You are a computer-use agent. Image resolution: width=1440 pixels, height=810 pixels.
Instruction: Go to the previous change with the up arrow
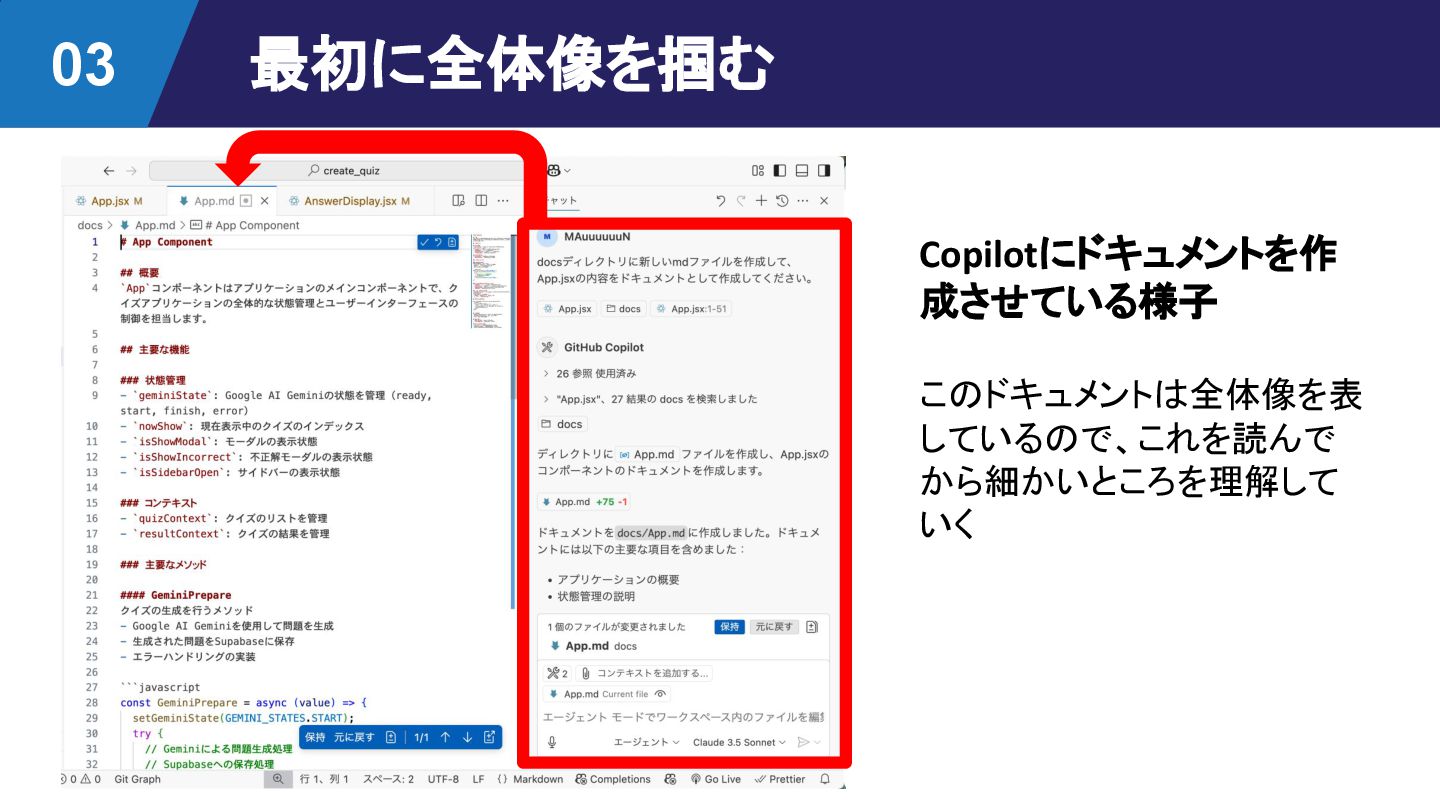click(x=445, y=737)
